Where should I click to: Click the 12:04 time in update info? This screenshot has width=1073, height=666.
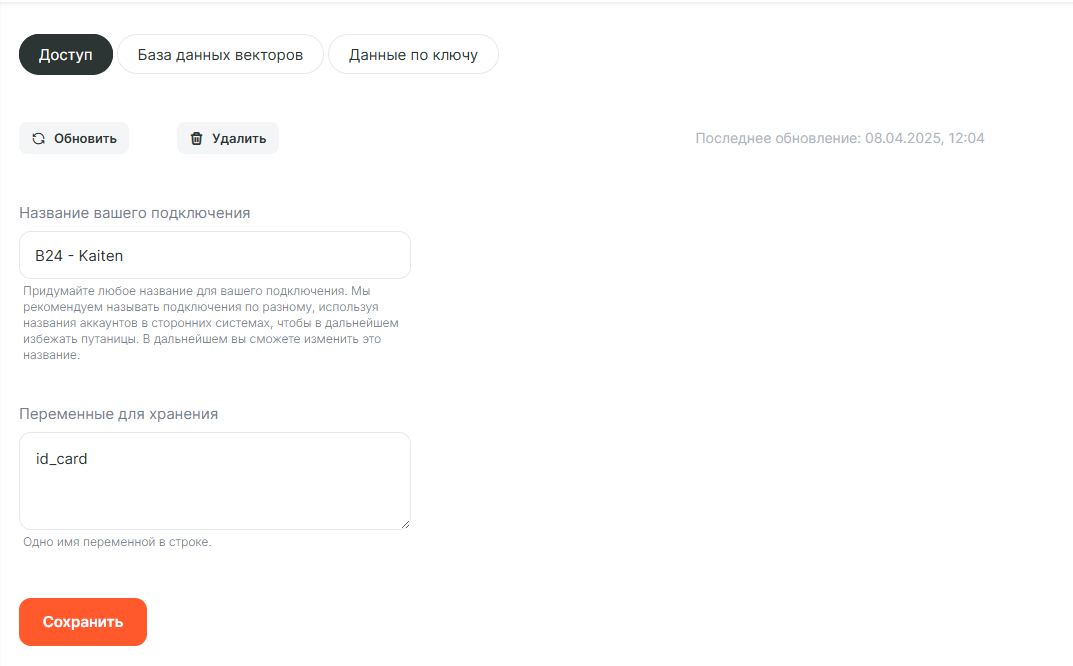968,138
